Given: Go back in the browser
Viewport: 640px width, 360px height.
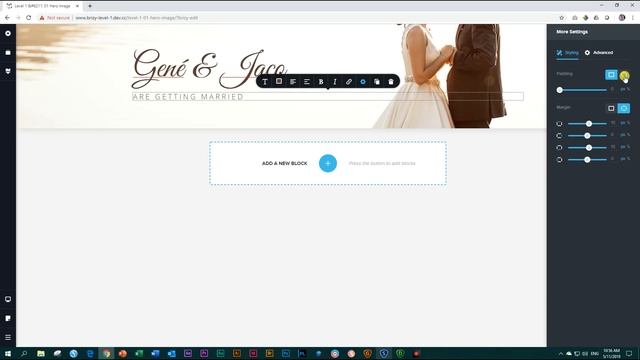Looking at the screenshot, I should pyautogui.click(x=7, y=18).
